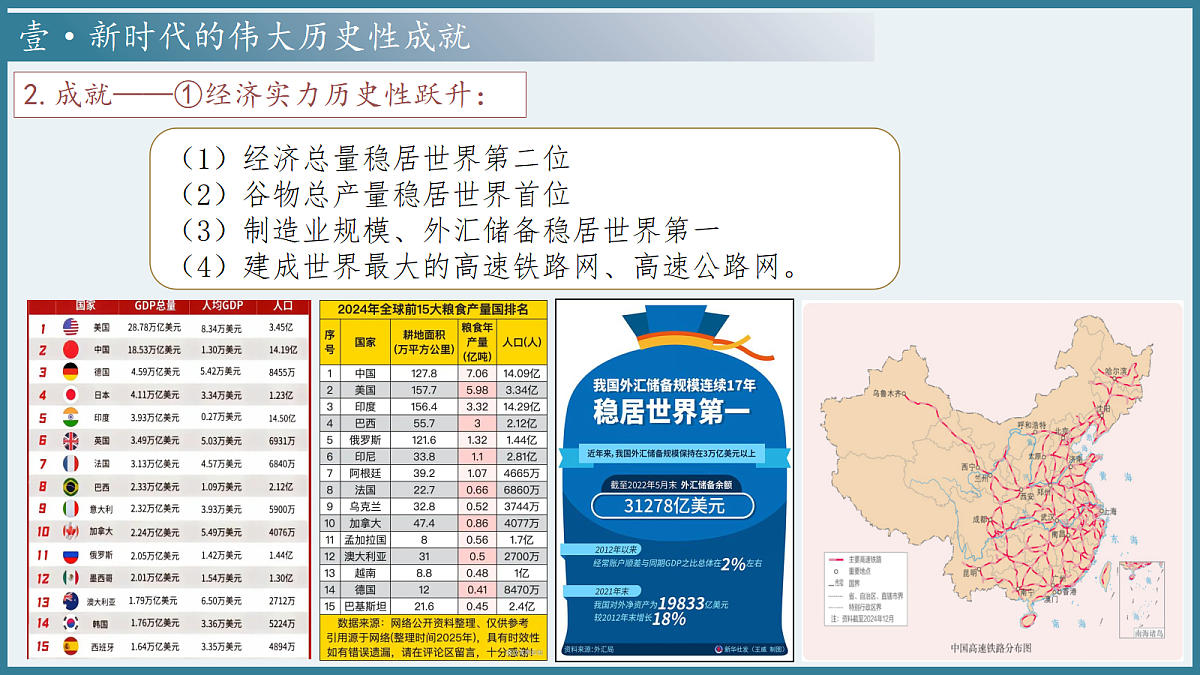Select the slide title 壹·新时代的伟大历史性成就
The width and height of the screenshot is (1200, 675).
(x=245, y=37)
